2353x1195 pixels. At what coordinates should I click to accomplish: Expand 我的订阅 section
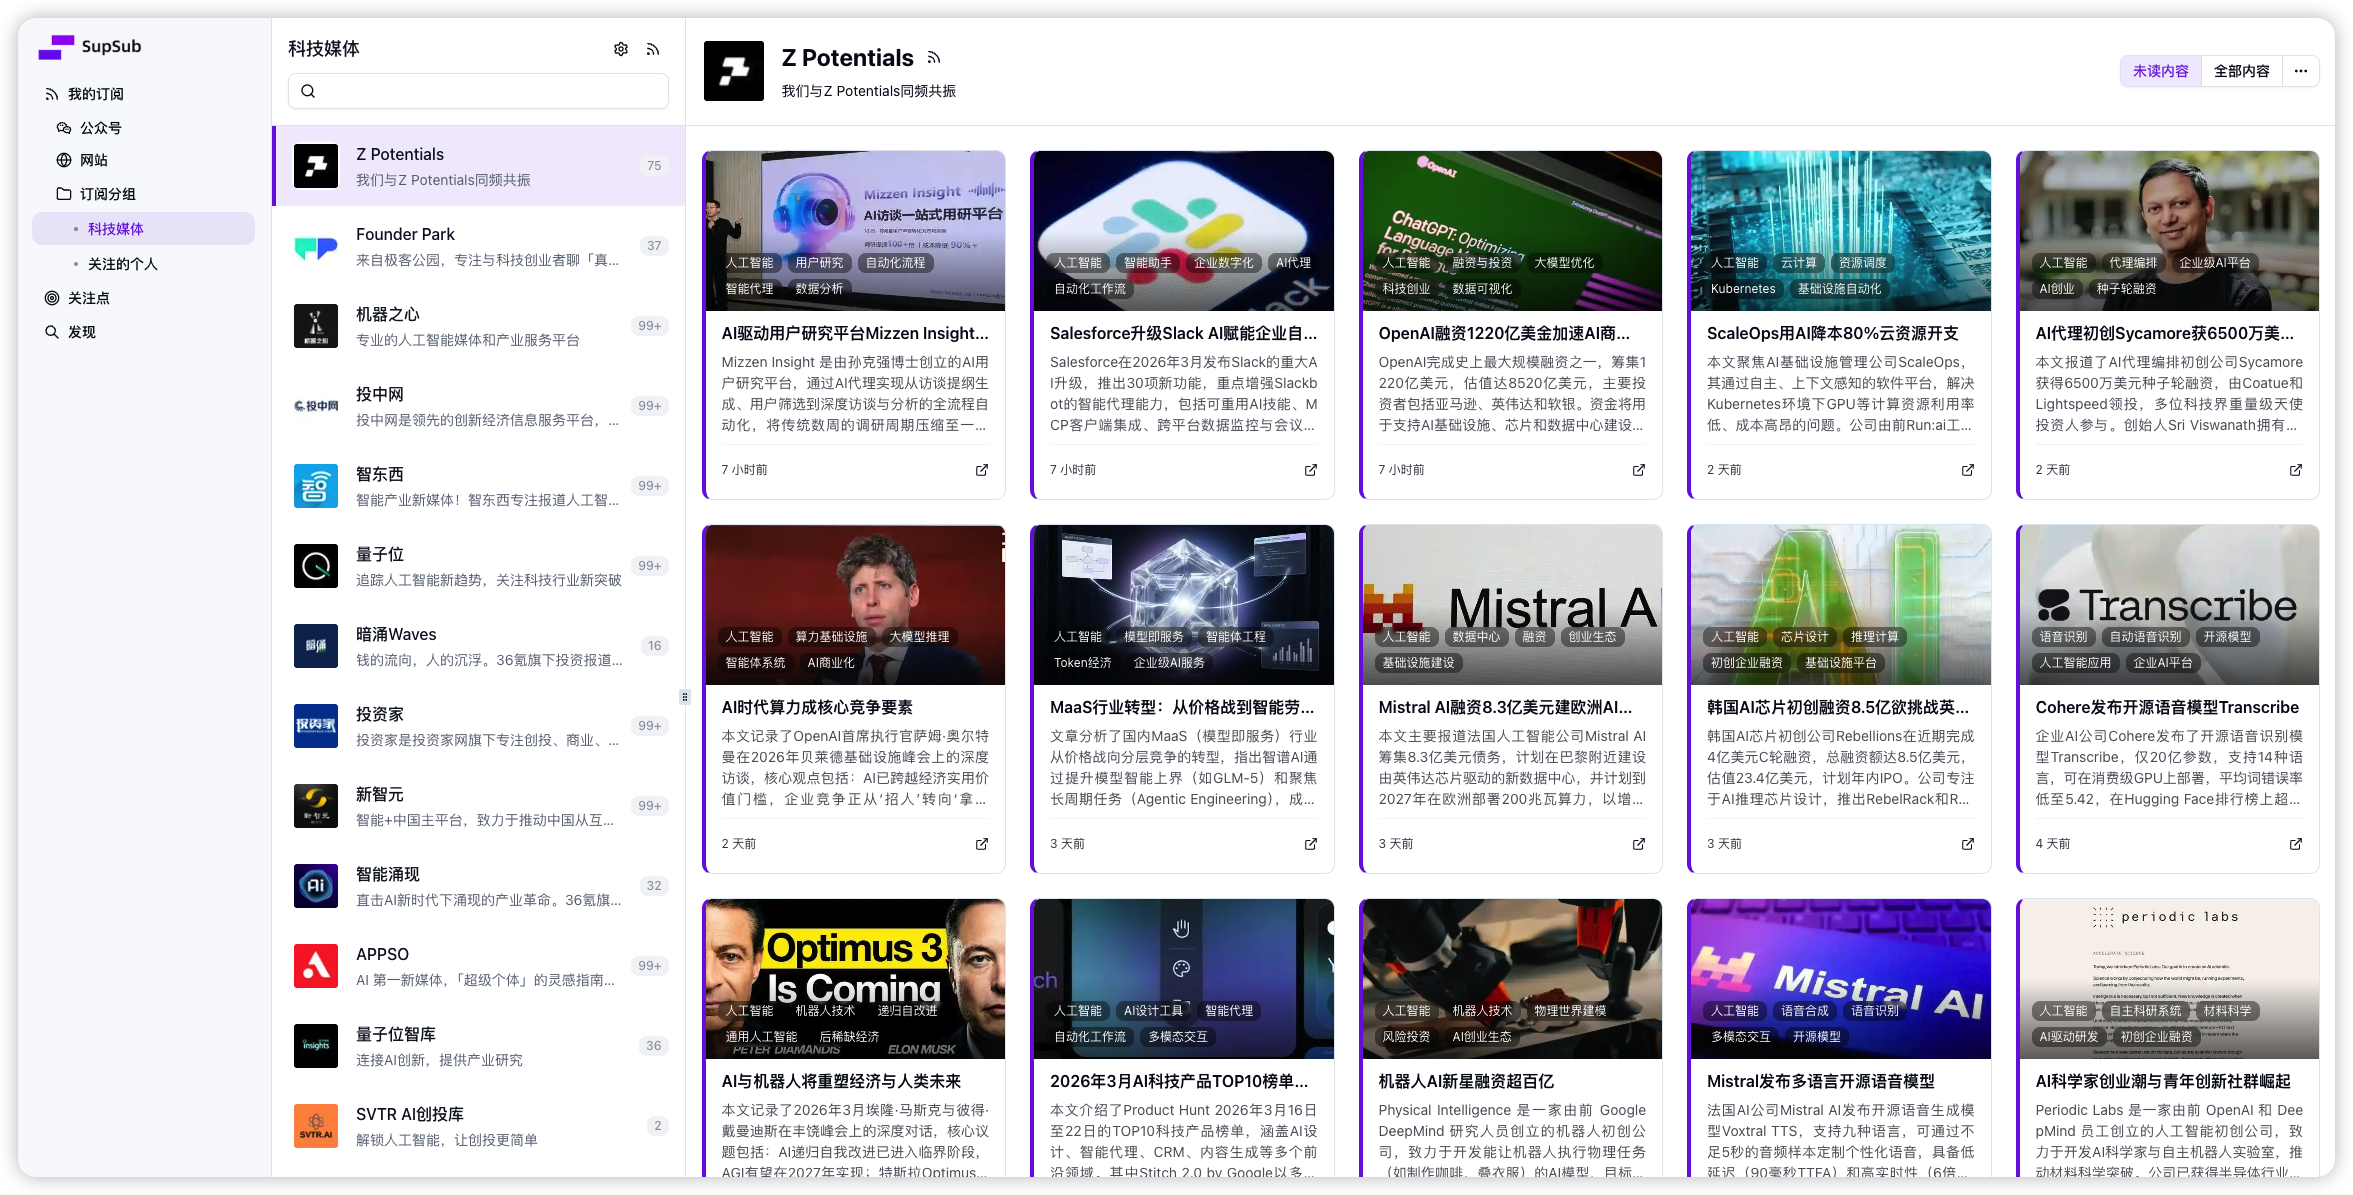pos(143,94)
